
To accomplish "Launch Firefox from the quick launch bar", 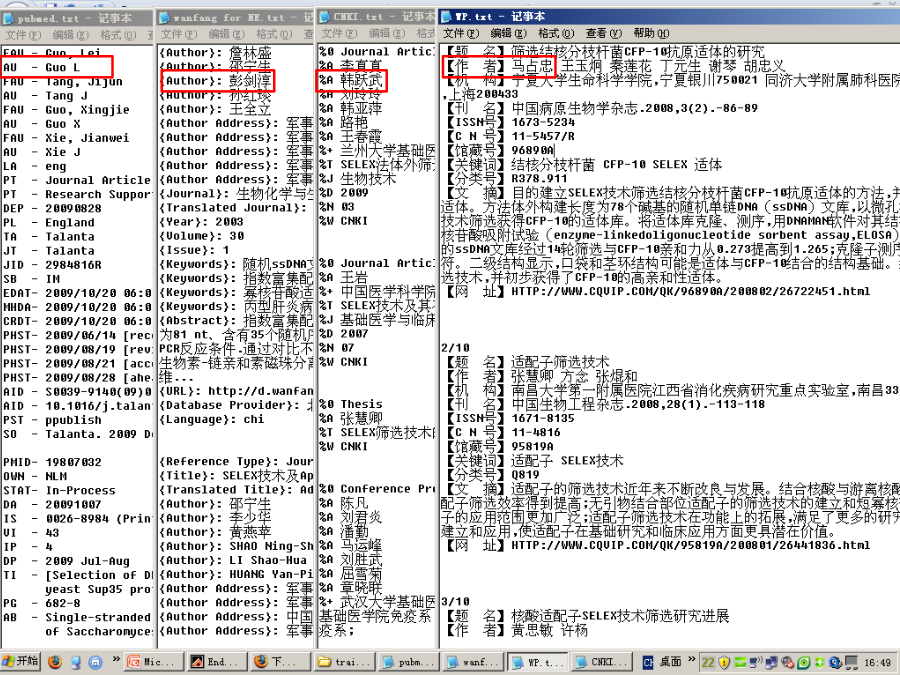I will coord(55,662).
